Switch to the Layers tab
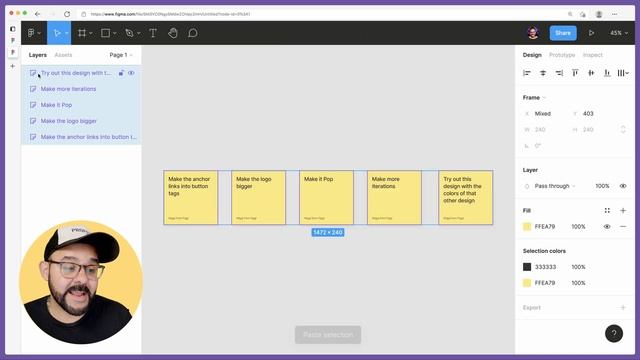The image size is (640, 360). [x=38, y=55]
